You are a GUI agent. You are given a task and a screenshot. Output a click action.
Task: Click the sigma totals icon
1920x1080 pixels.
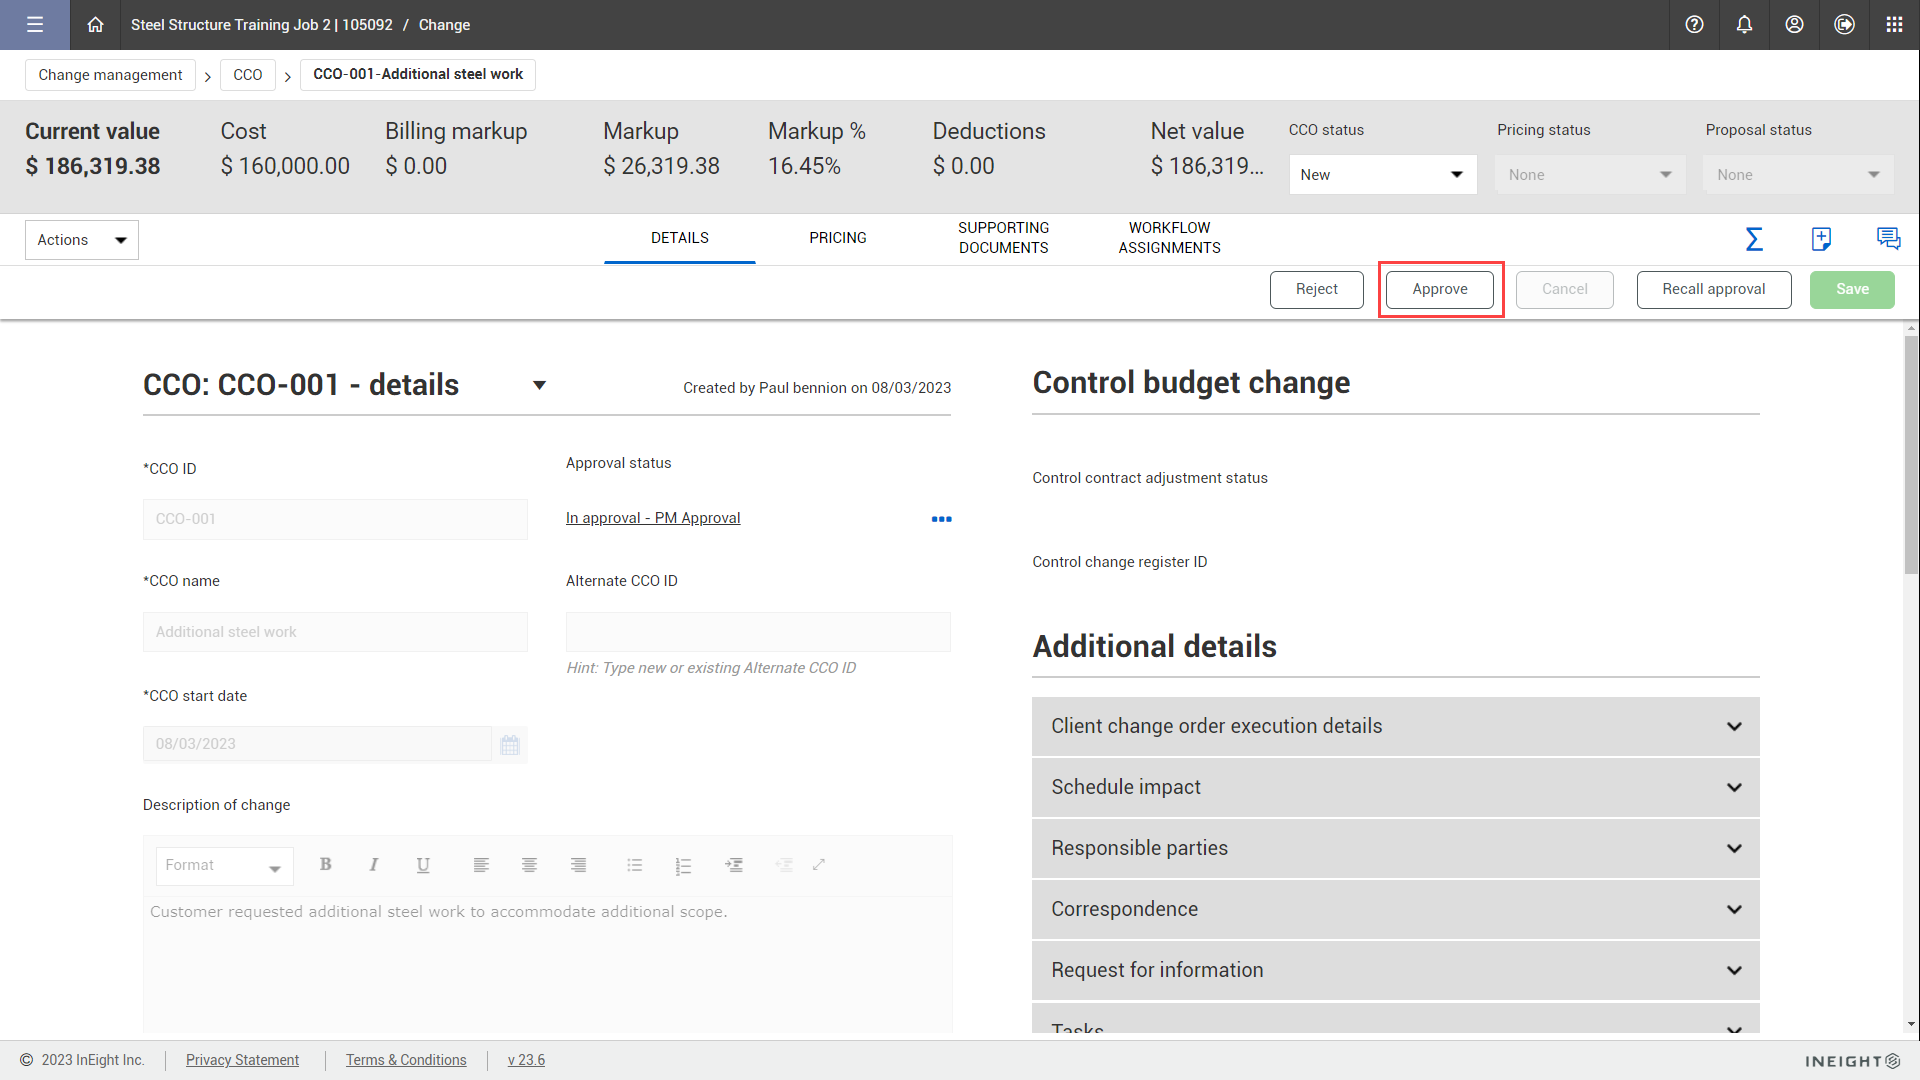(x=1754, y=239)
